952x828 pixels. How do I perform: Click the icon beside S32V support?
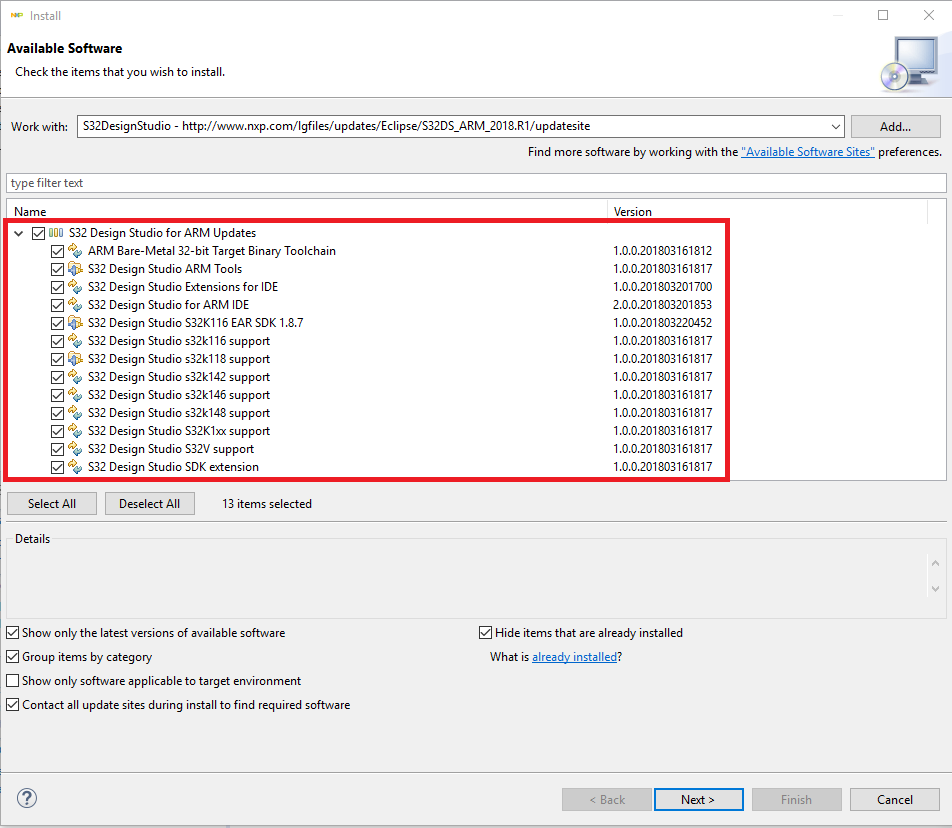pyautogui.click(x=75, y=449)
